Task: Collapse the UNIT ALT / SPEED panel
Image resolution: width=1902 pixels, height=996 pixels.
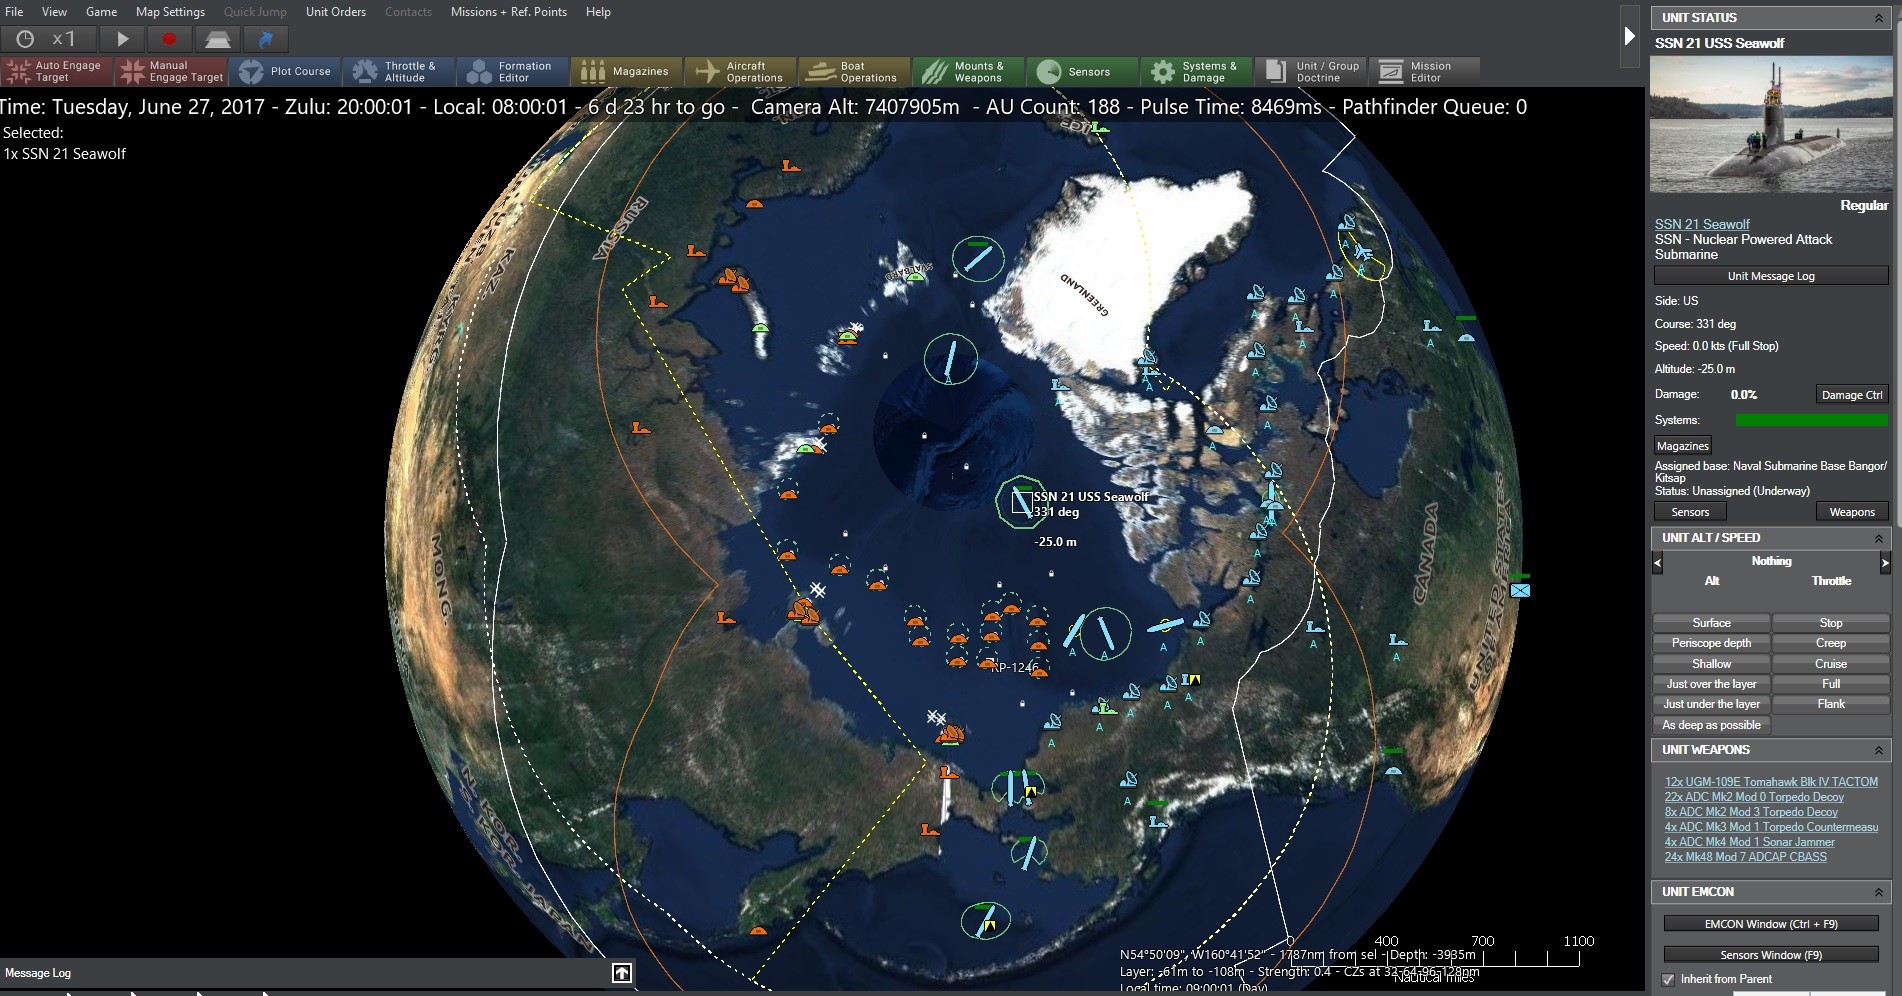Action: [1879, 537]
